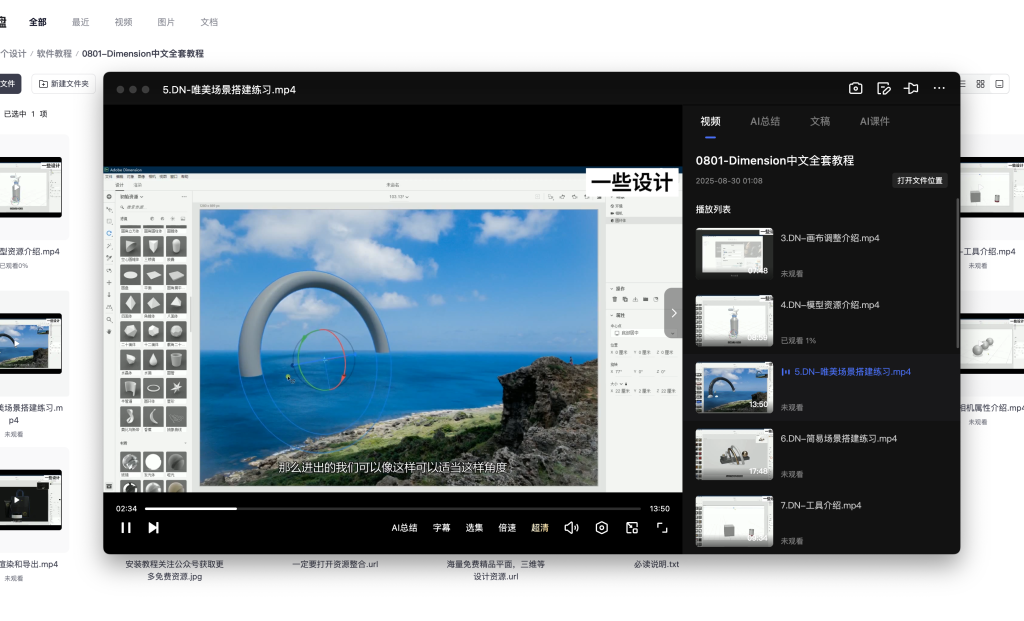Open the 视频 filter tab in the drive top bar
This screenshot has width=1024, height=621.
click(x=123, y=22)
